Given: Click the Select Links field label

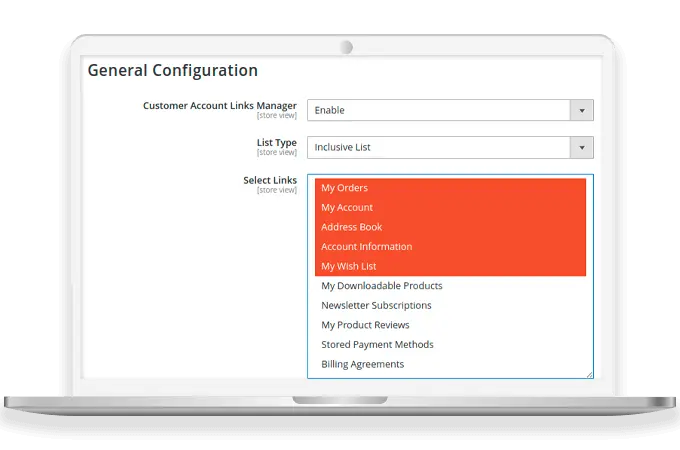Looking at the screenshot, I should click(x=269, y=180).
